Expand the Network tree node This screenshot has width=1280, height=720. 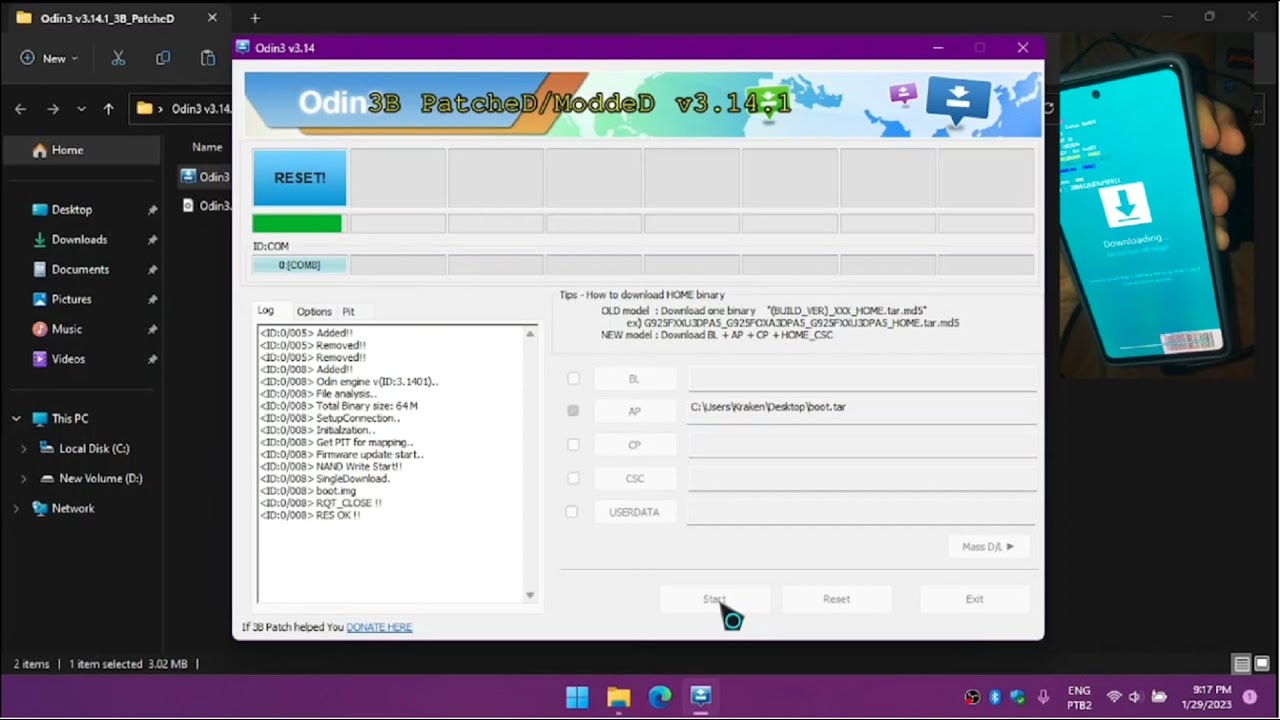pyautogui.click(x=15, y=509)
